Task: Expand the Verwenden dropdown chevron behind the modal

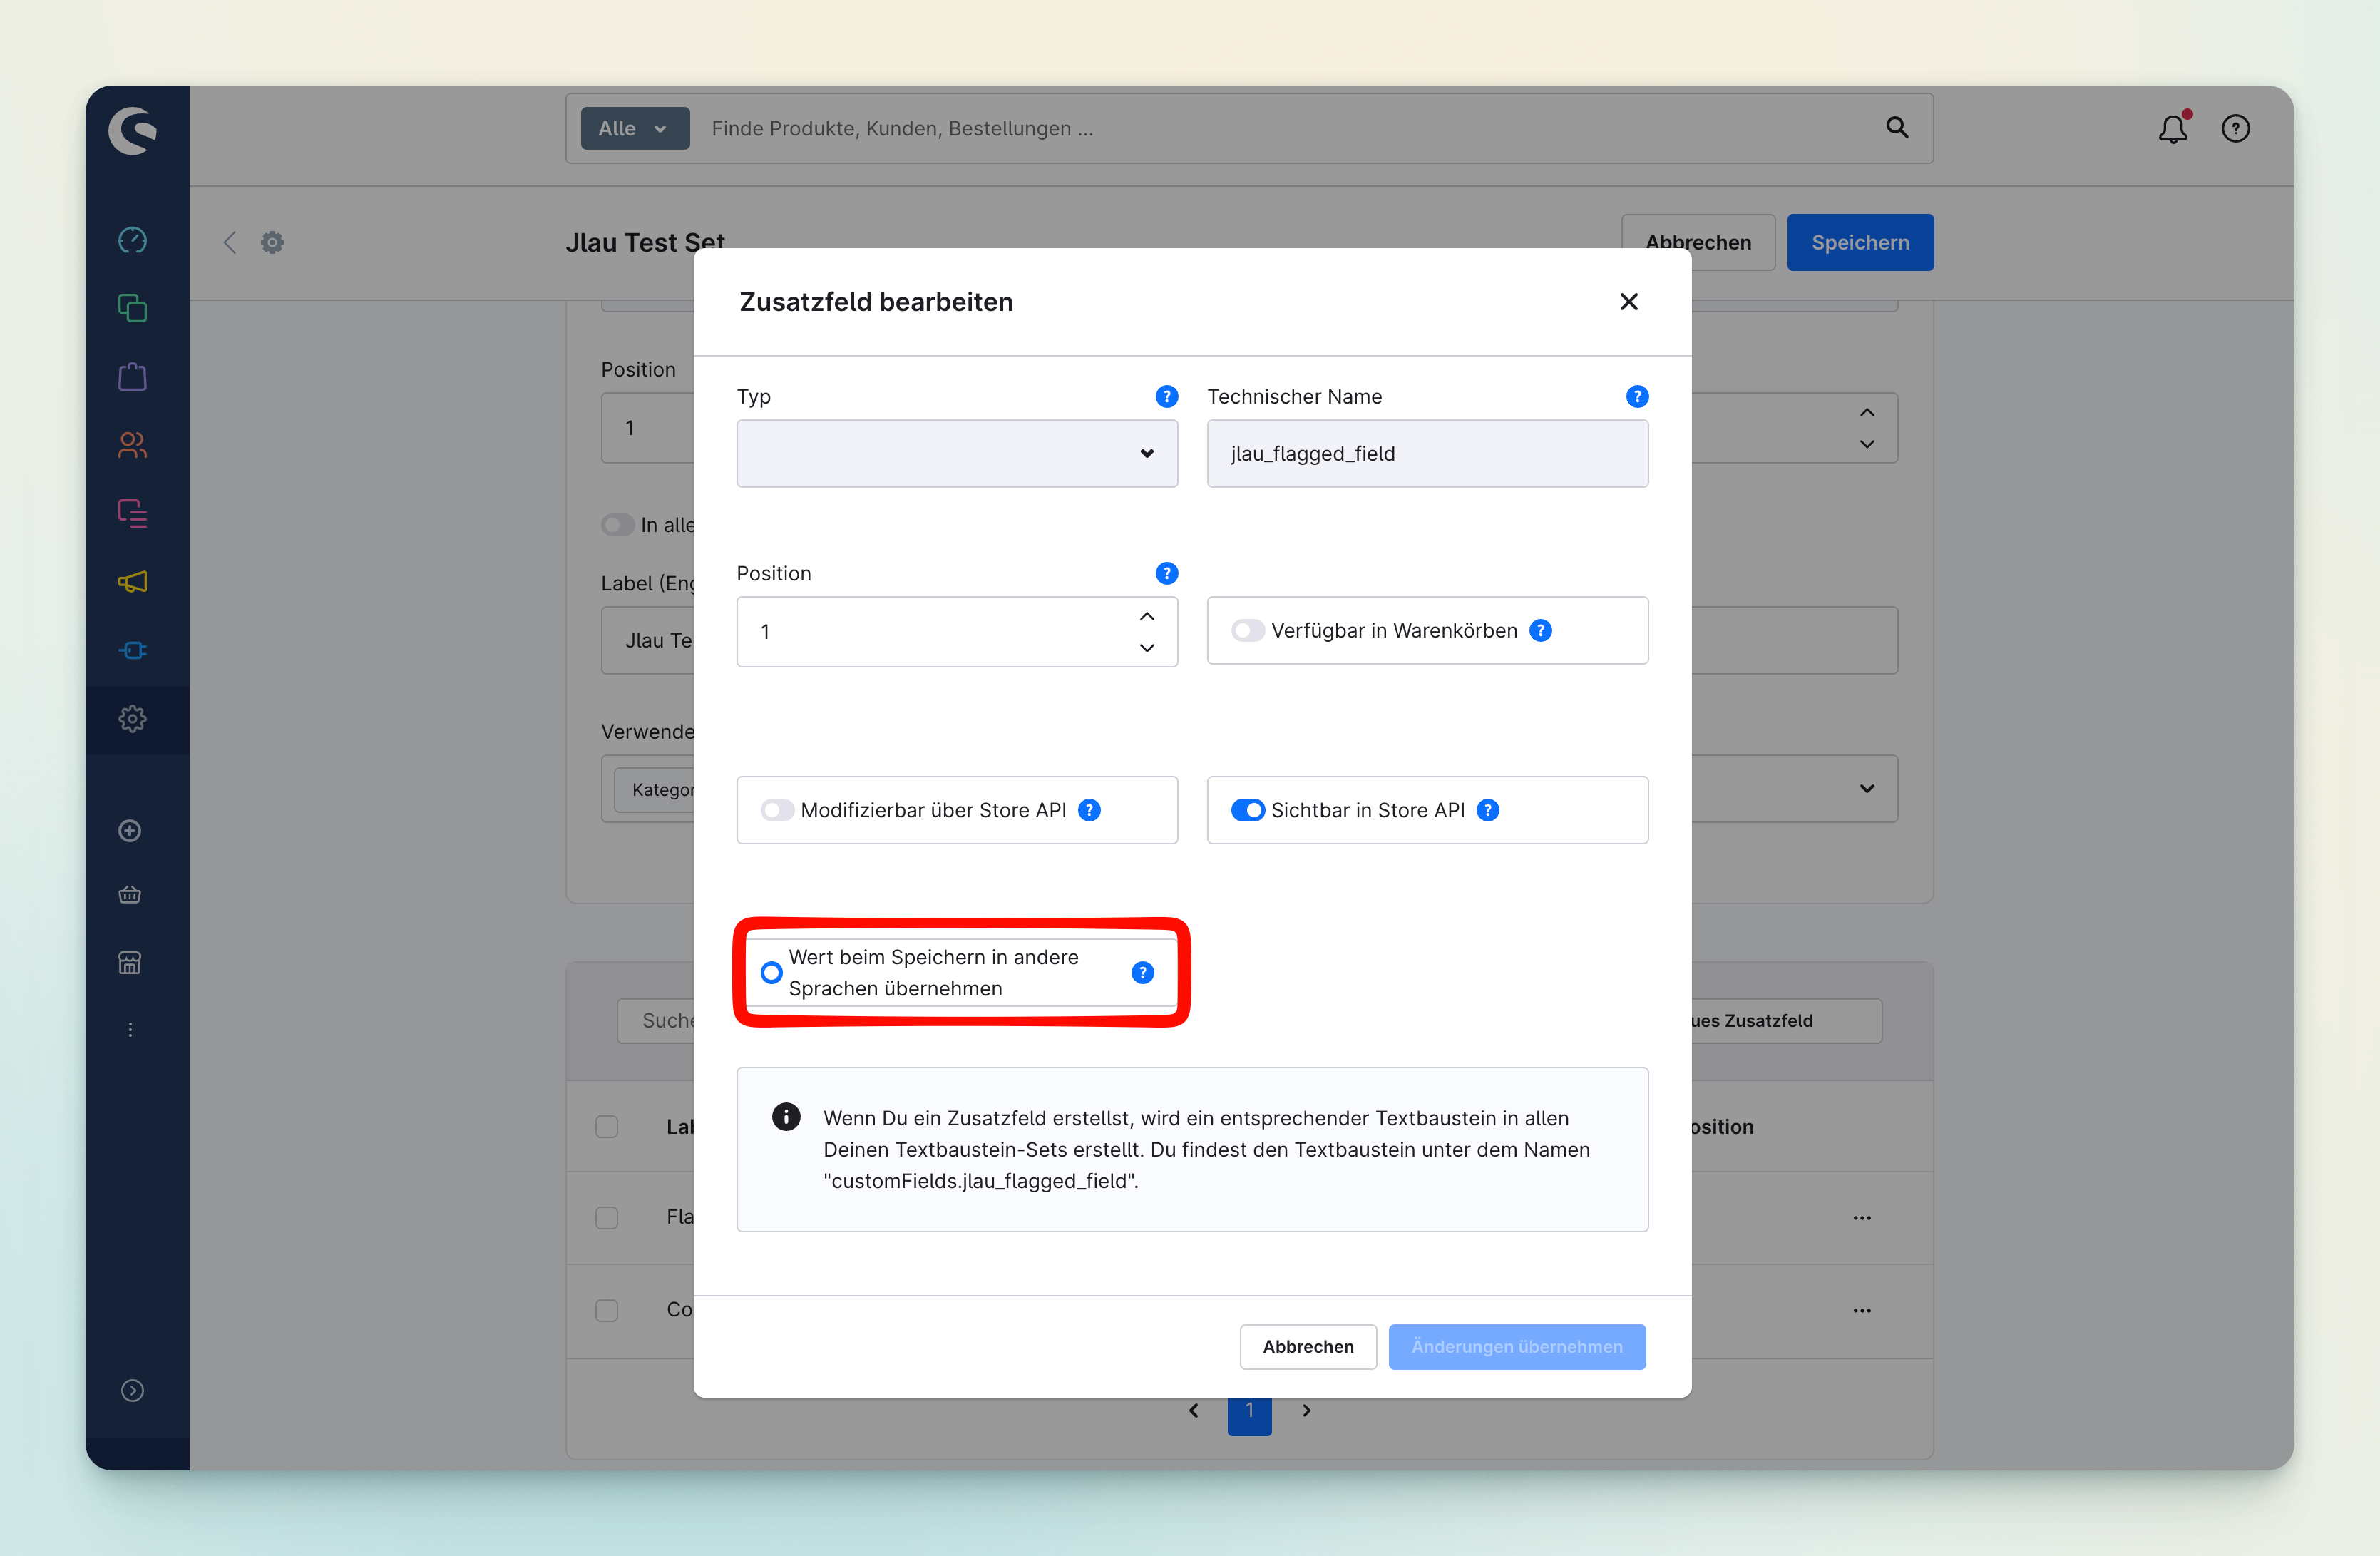Action: 1867,789
